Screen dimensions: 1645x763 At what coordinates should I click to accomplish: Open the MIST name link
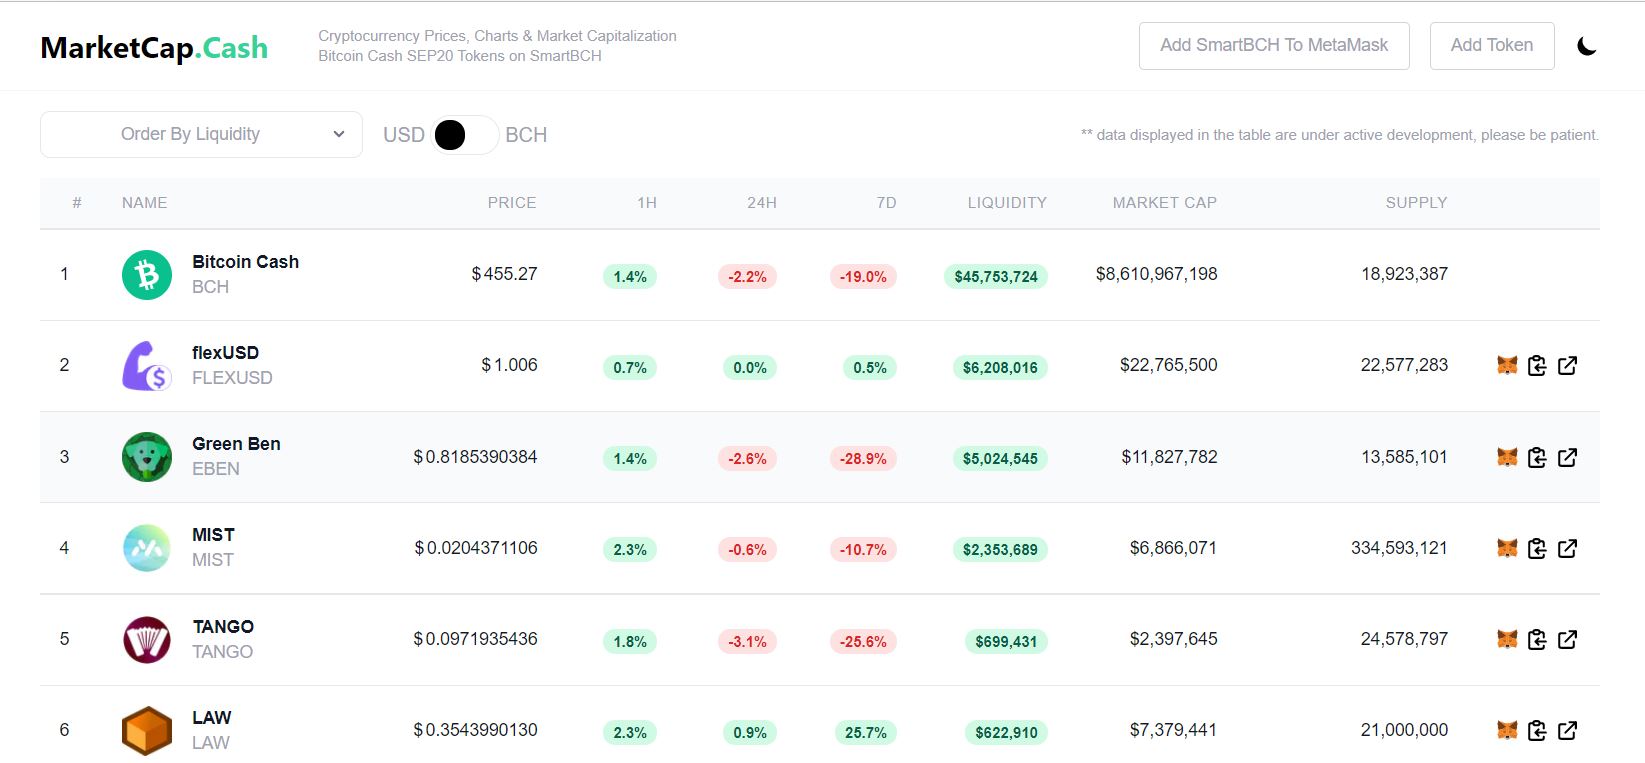point(213,535)
